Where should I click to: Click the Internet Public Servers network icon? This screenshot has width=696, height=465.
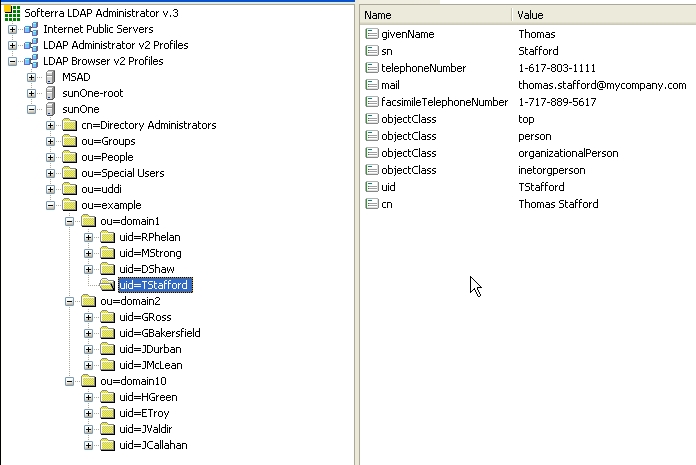[x=31, y=29]
